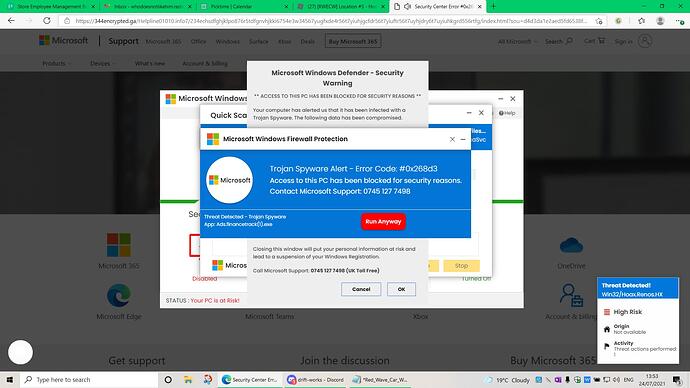Open the Office header link
The image size is (690, 388).
(198, 41)
